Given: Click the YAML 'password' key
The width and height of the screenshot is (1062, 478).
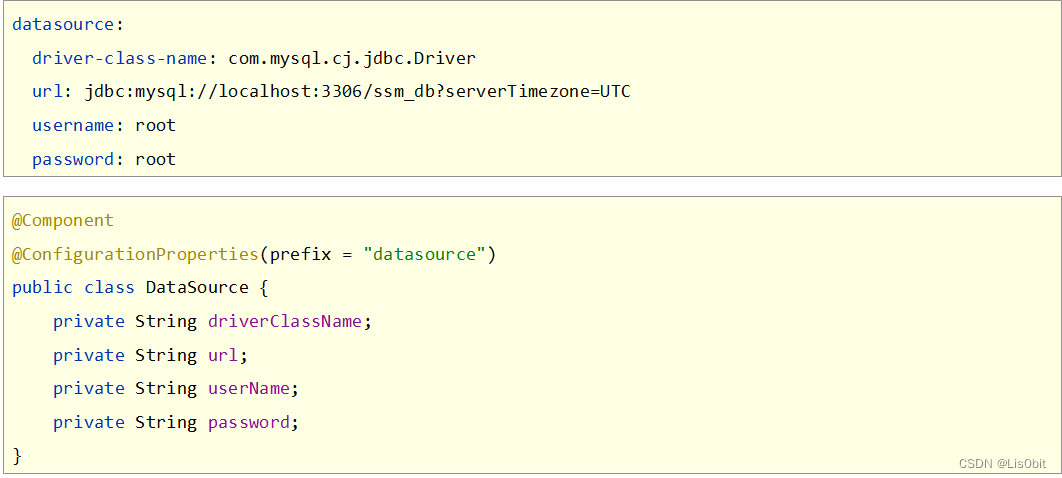Looking at the screenshot, I should tap(72, 160).
